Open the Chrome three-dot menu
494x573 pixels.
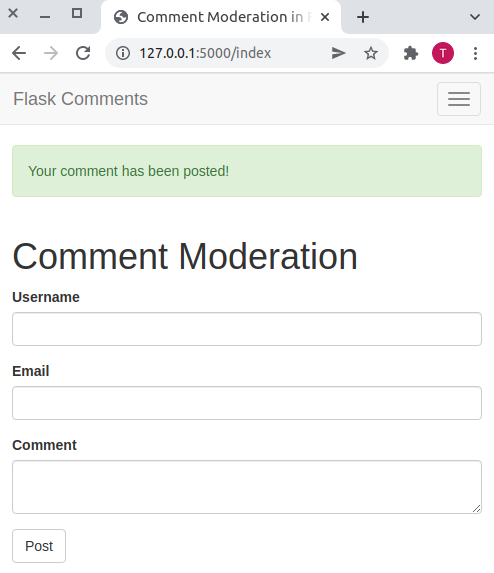[x=475, y=53]
